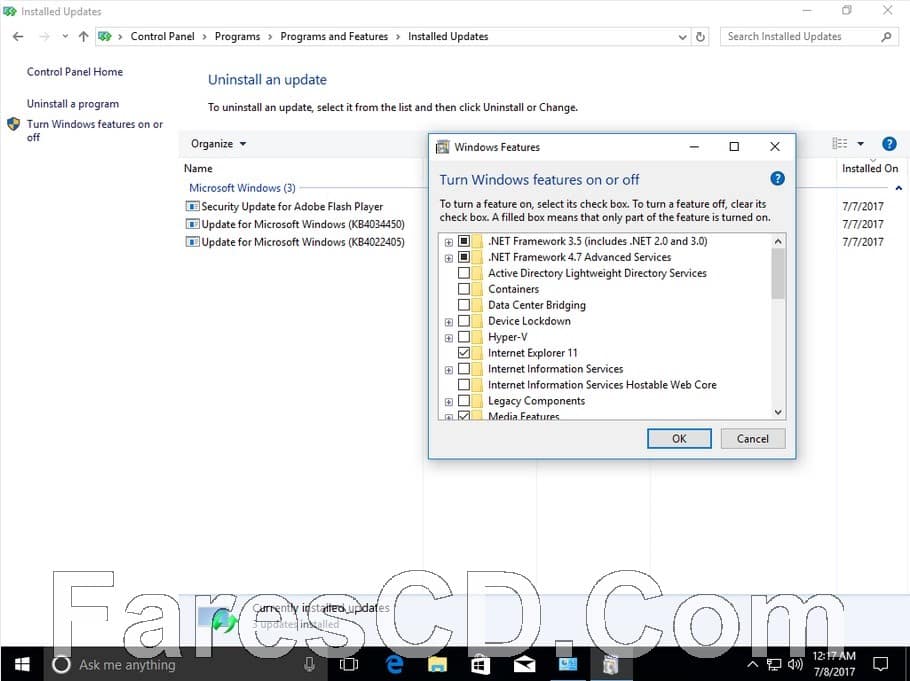Open the Control Panel Home link
This screenshot has width=910, height=681.
(75, 72)
